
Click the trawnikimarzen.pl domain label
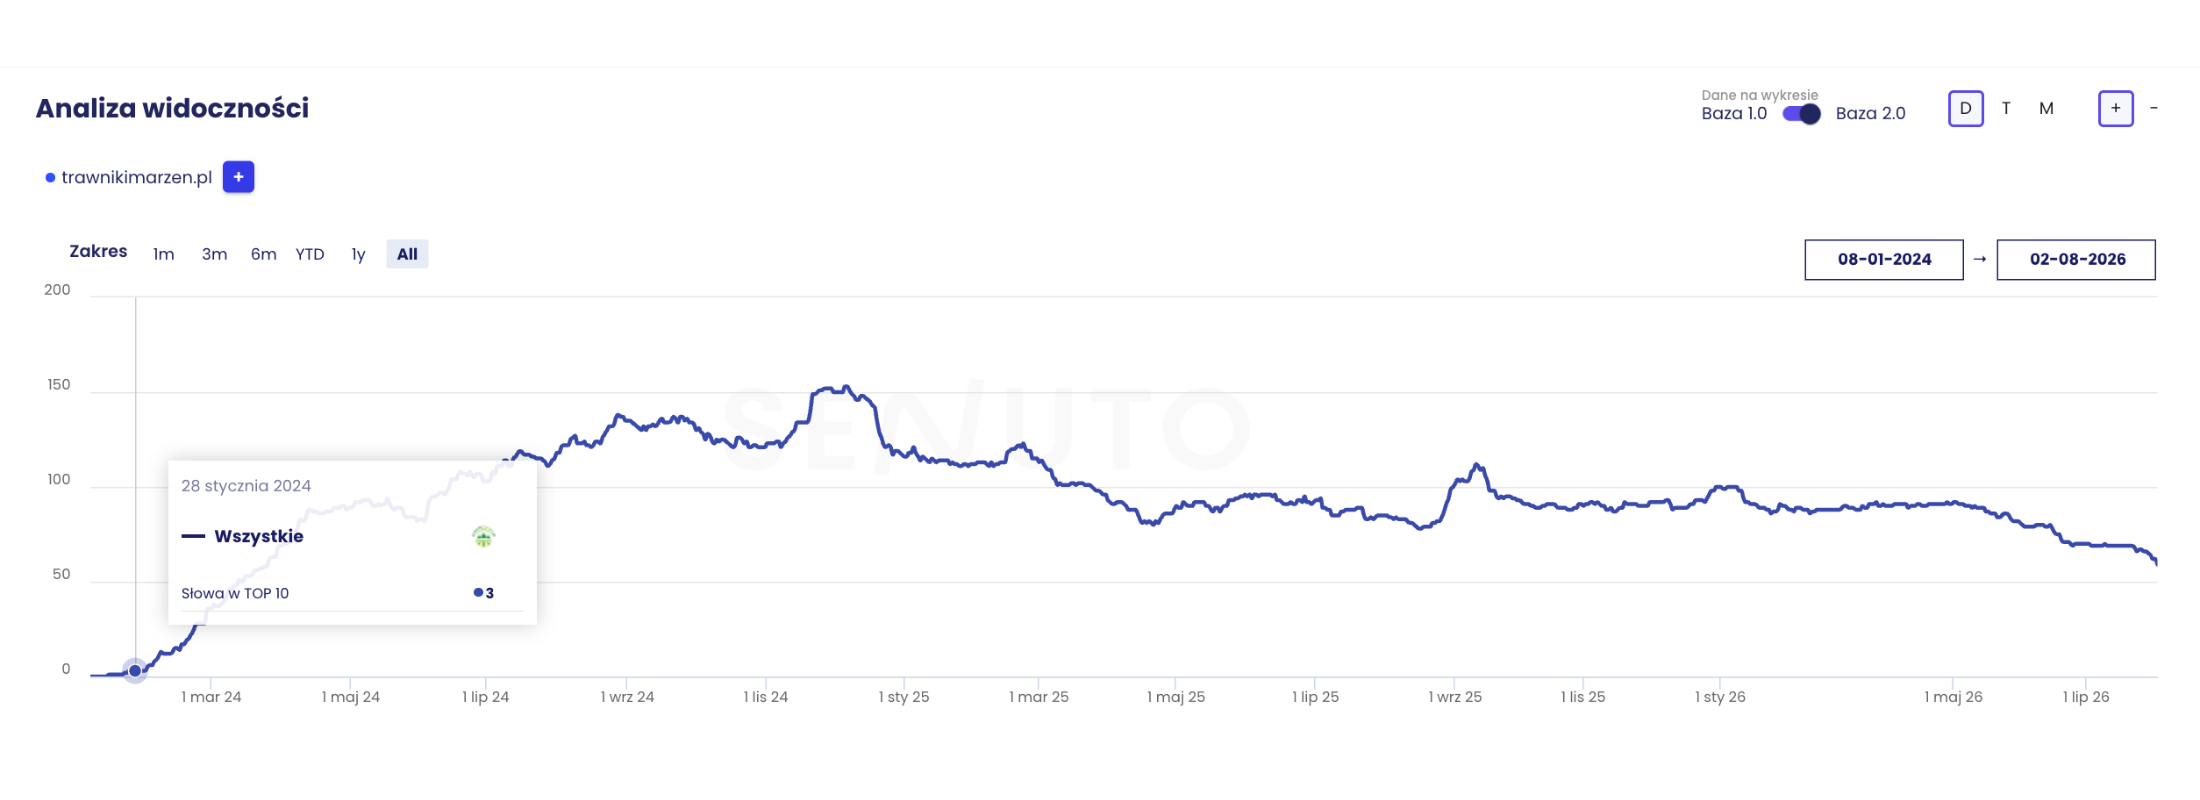pos(137,177)
